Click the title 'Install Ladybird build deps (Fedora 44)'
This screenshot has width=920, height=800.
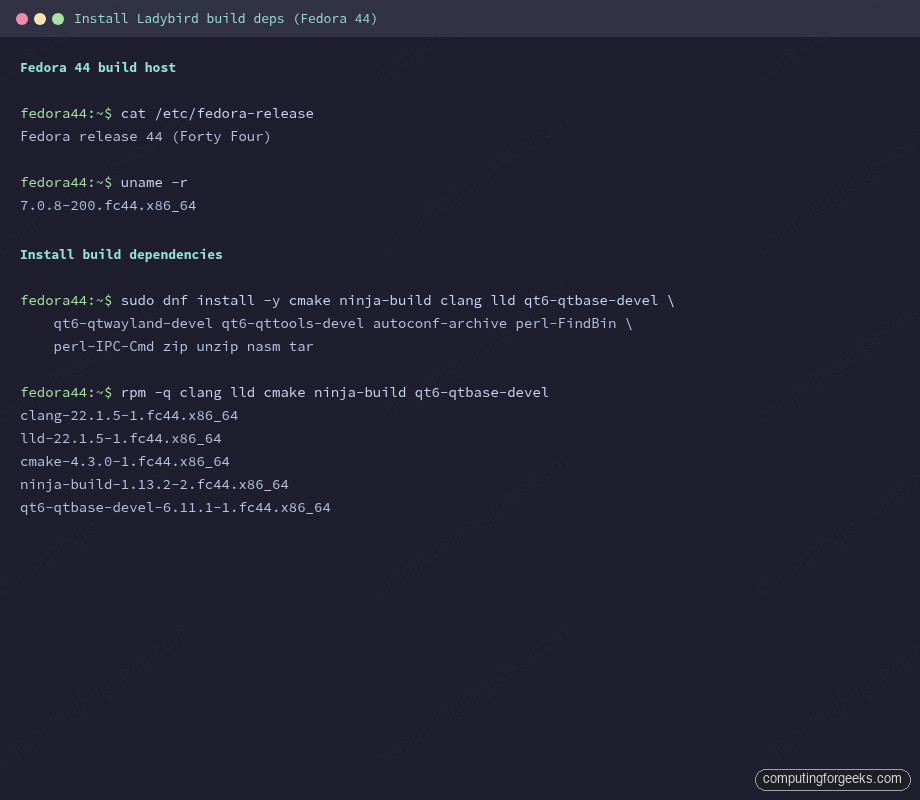click(225, 19)
